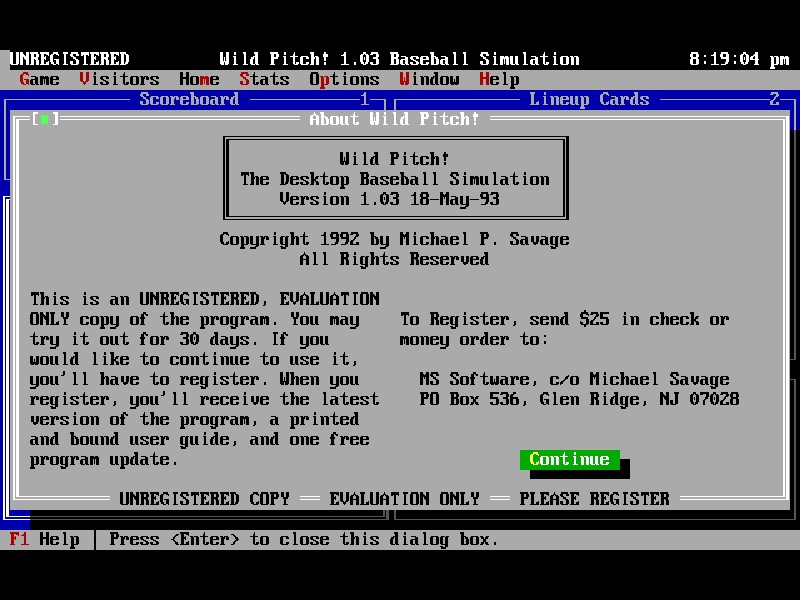This screenshot has height=600, width=800.
Task: Select the Home menu
Action: click(199, 79)
